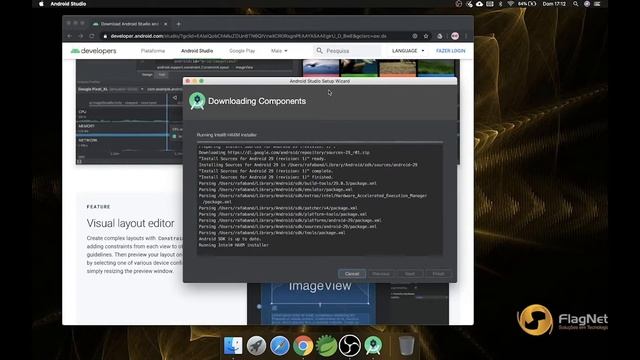Click Chrome's back arrow
640x360 pixels.
(70, 36)
